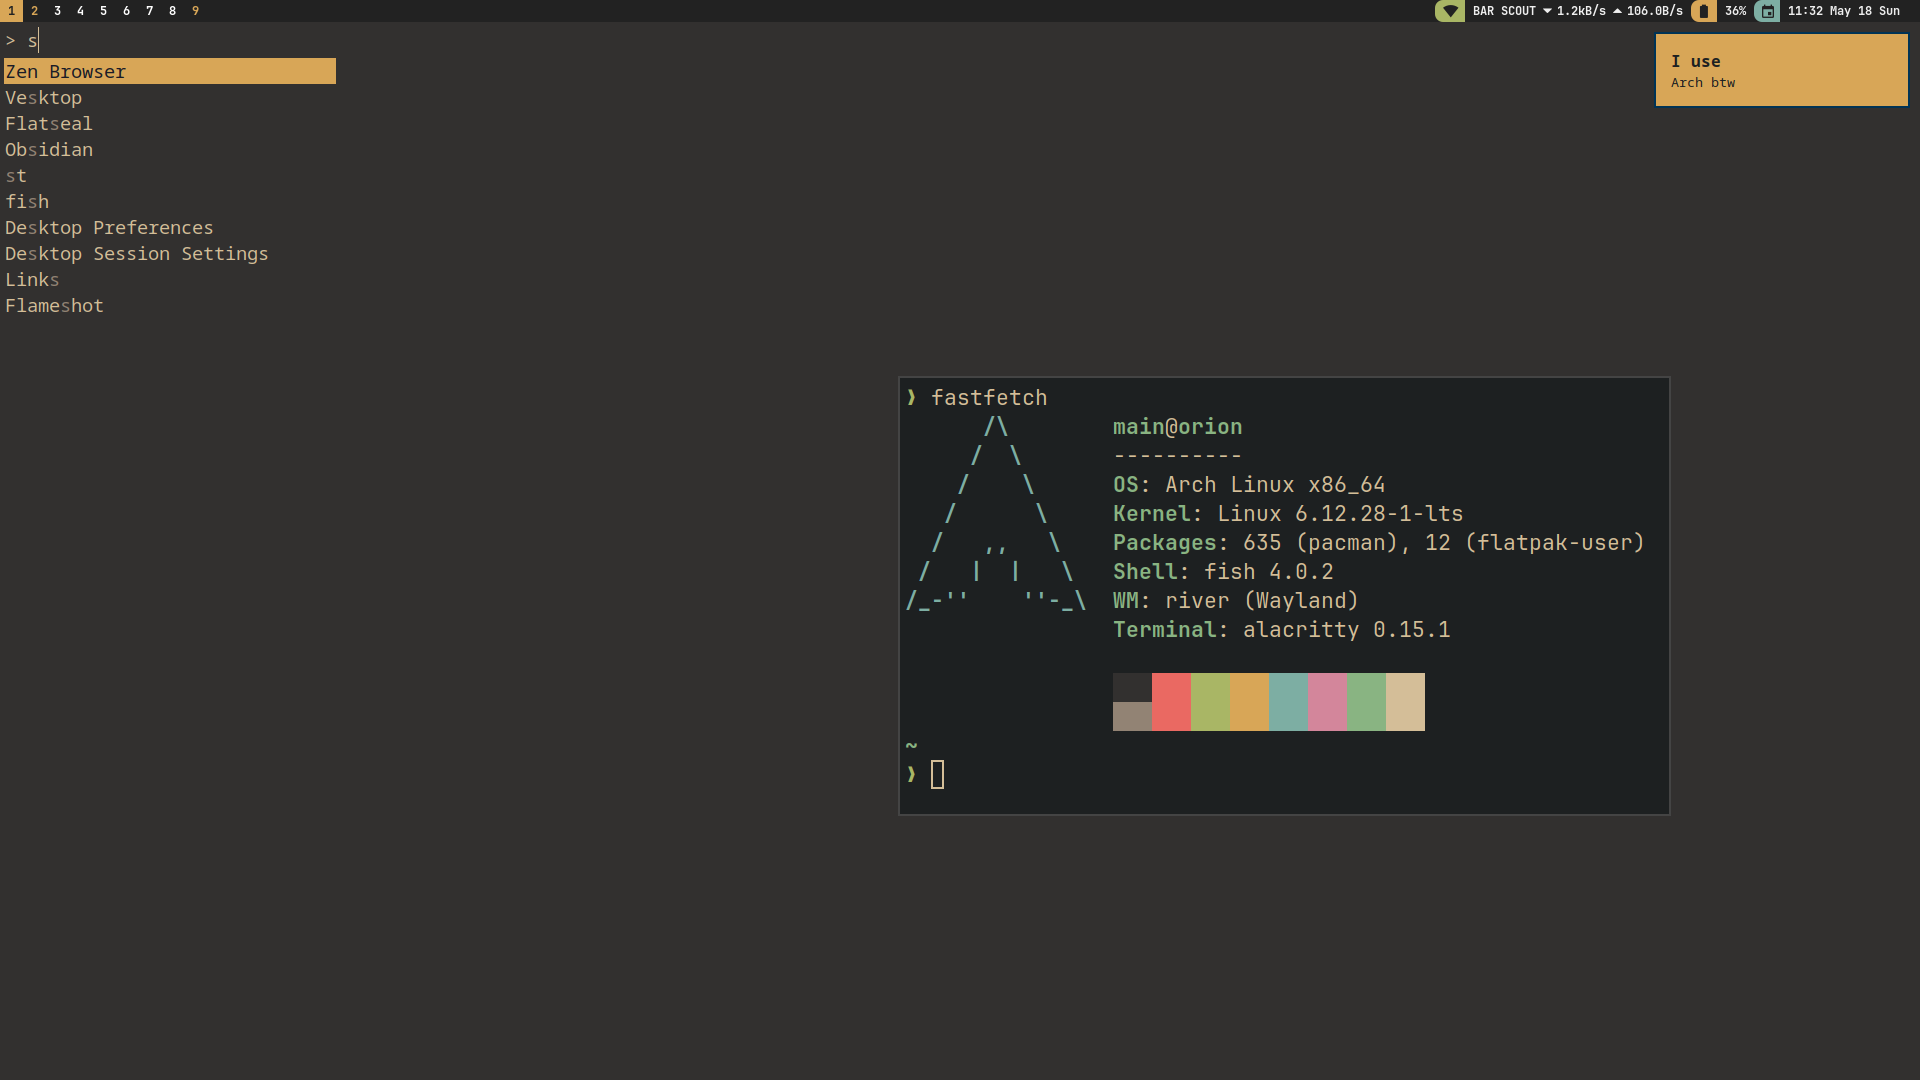
Task: Click the red color block in fastfetch palette
Action: point(1171,702)
